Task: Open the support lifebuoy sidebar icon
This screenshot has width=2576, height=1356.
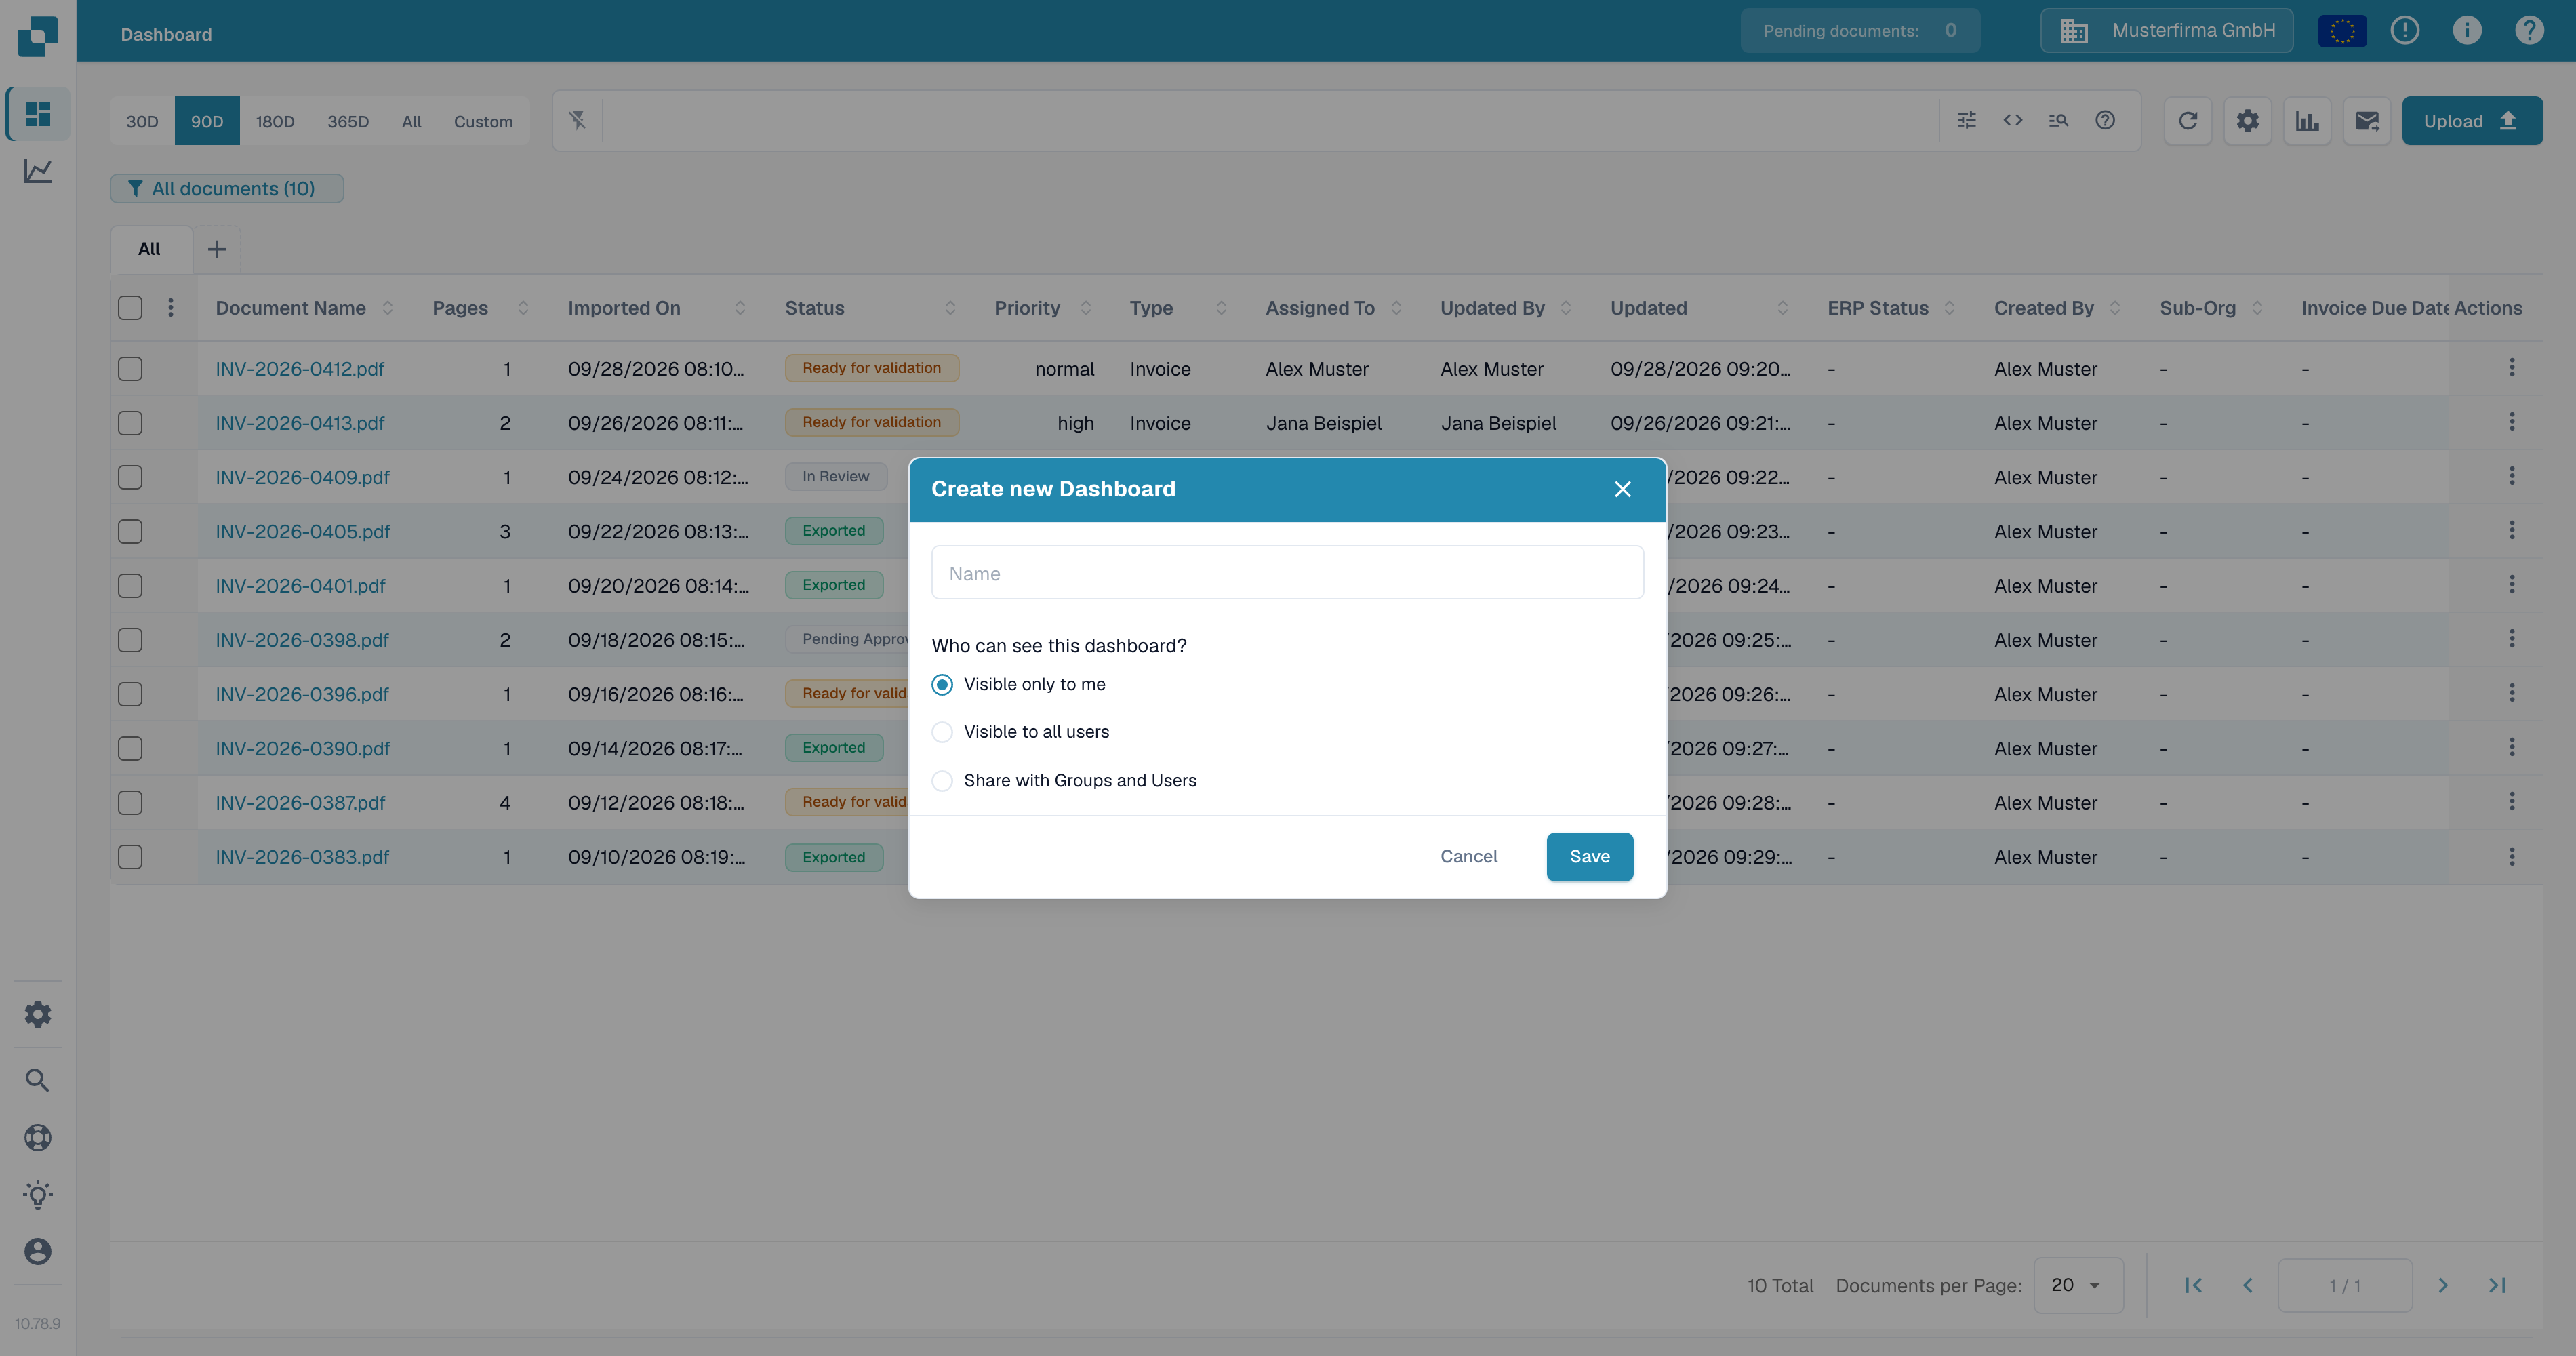Action: tap(38, 1137)
